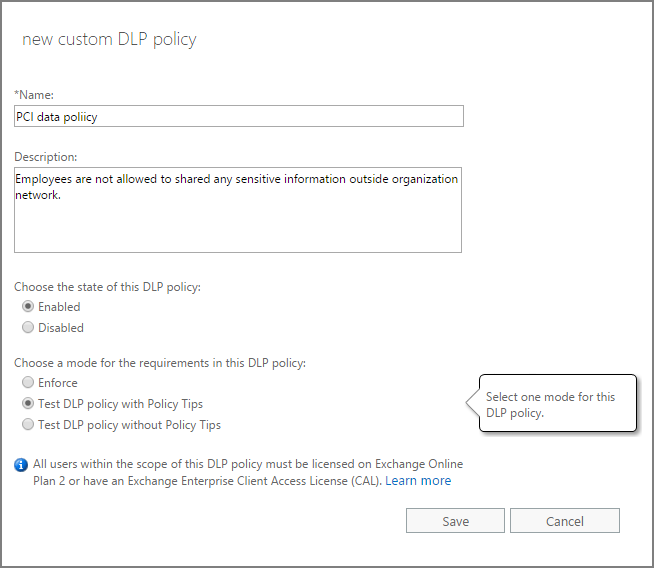Click the blank area inside Description box
This screenshot has width=654, height=568.
tap(238, 225)
